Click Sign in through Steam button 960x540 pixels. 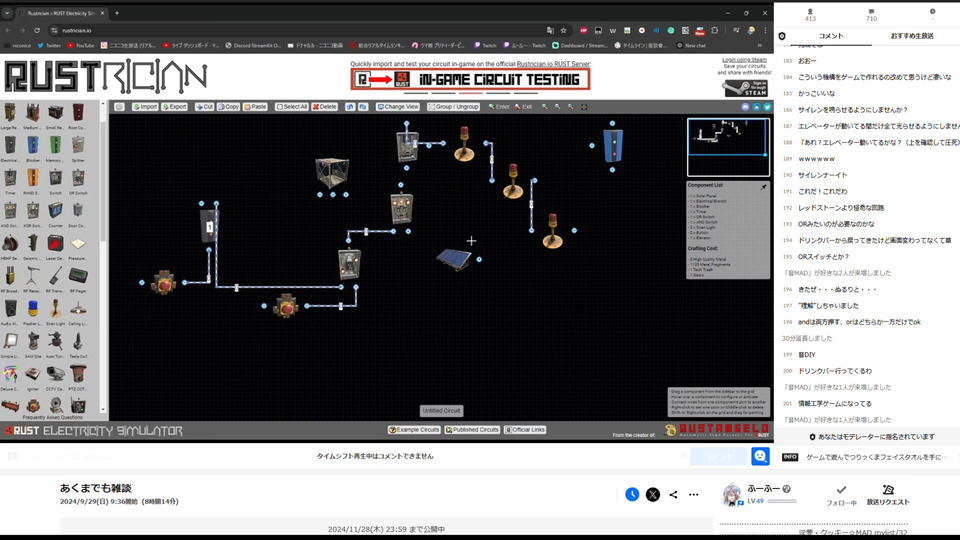click(x=745, y=89)
